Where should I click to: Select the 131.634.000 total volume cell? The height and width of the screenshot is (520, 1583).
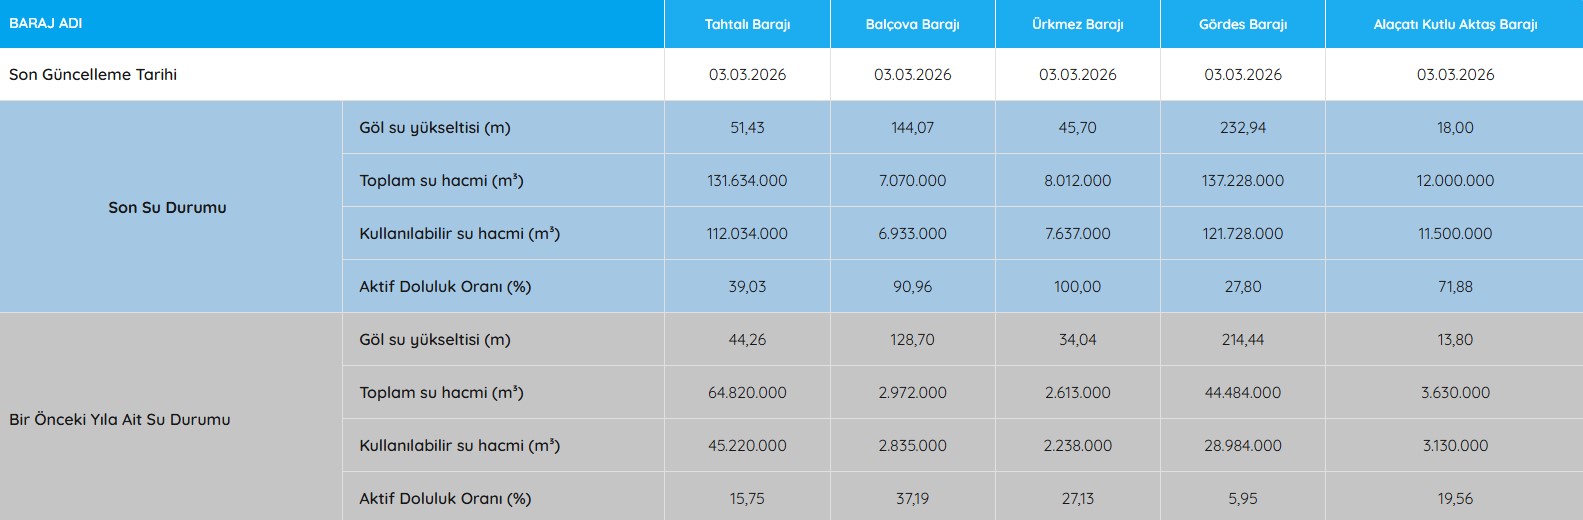click(x=747, y=181)
